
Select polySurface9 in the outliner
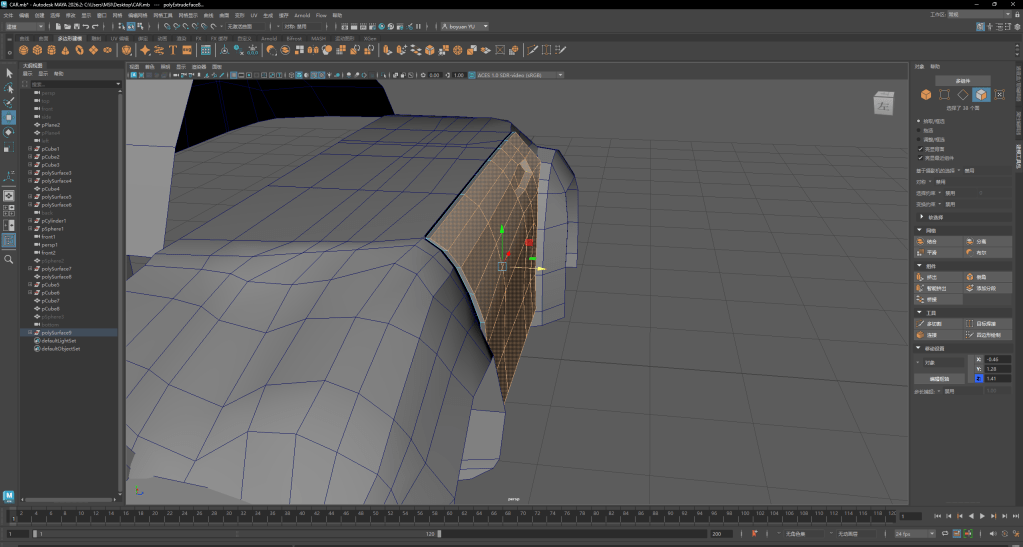click(x=56, y=333)
